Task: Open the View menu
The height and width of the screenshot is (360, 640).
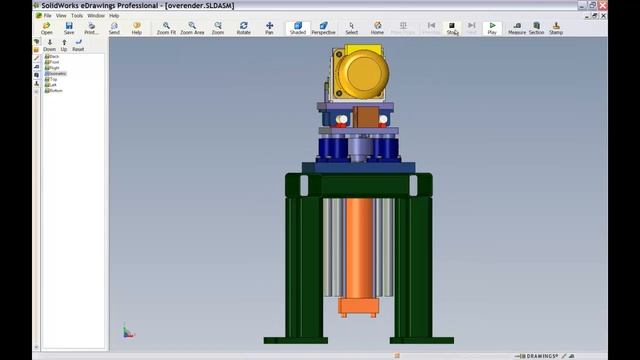Action: point(61,16)
